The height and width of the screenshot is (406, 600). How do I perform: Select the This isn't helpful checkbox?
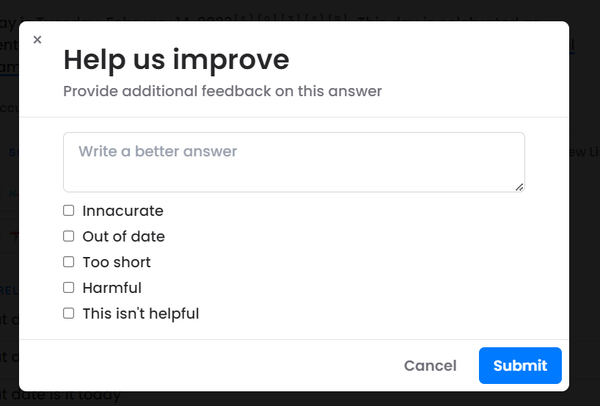pos(69,313)
